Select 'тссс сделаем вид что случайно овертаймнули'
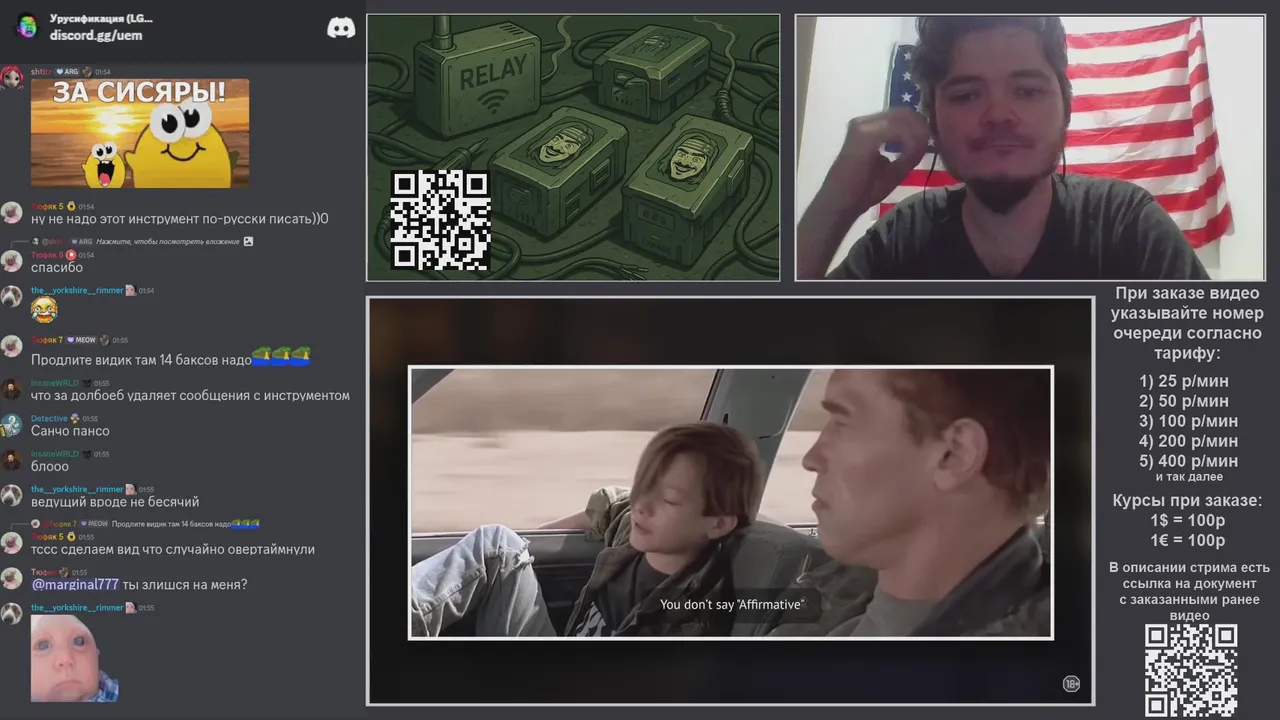The height and width of the screenshot is (720, 1280). (x=173, y=550)
